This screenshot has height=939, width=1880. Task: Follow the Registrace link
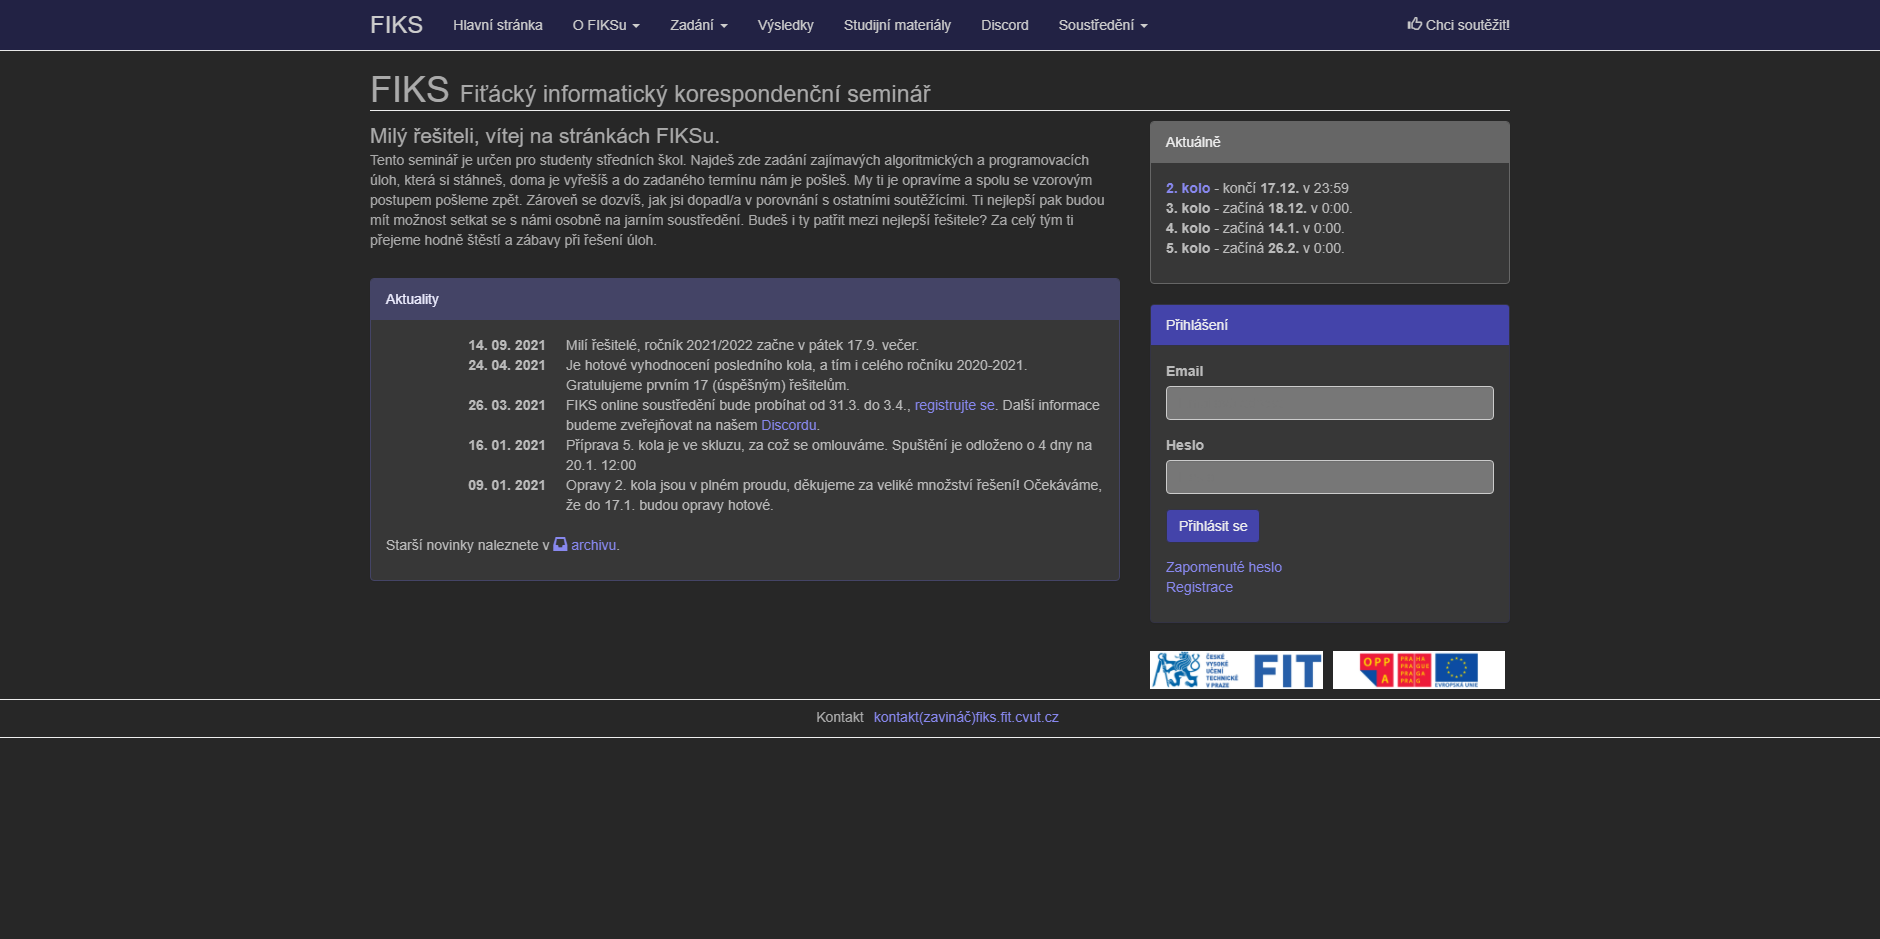[x=1199, y=587]
